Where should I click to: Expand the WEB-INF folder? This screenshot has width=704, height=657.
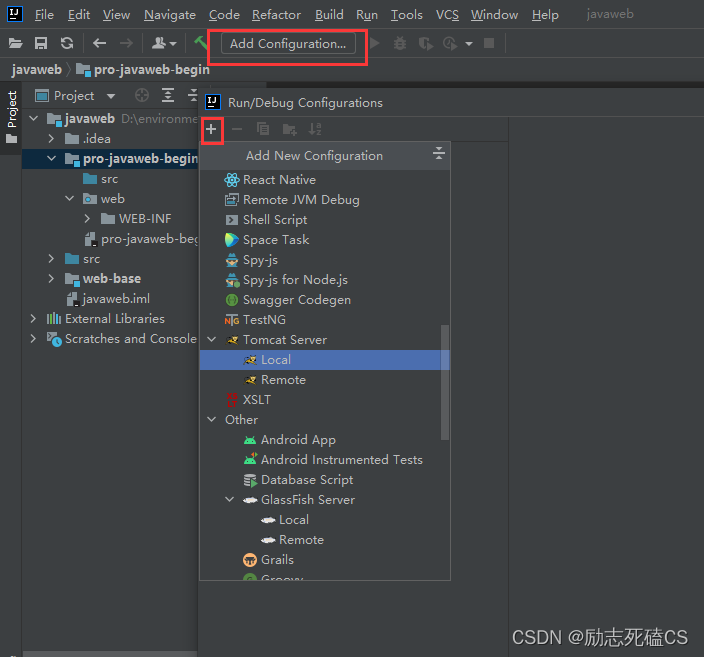click(x=87, y=219)
